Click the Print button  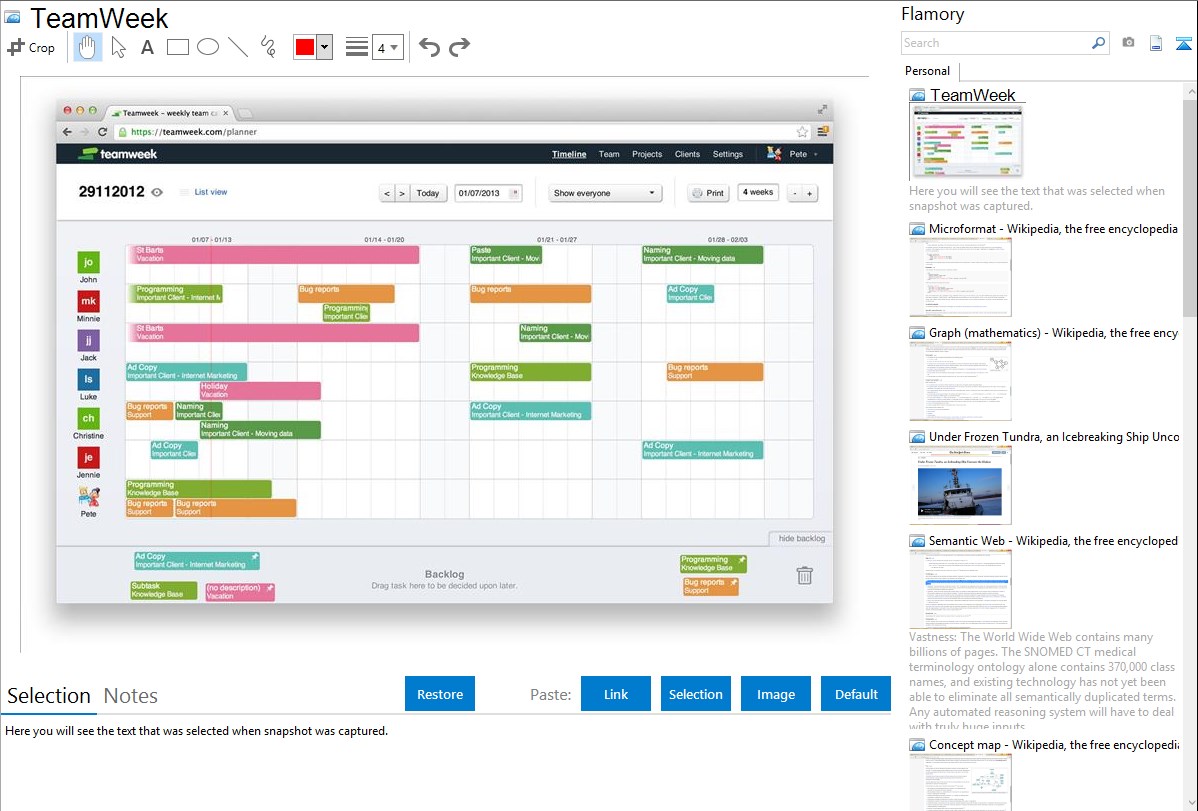(x=708, y=193)
